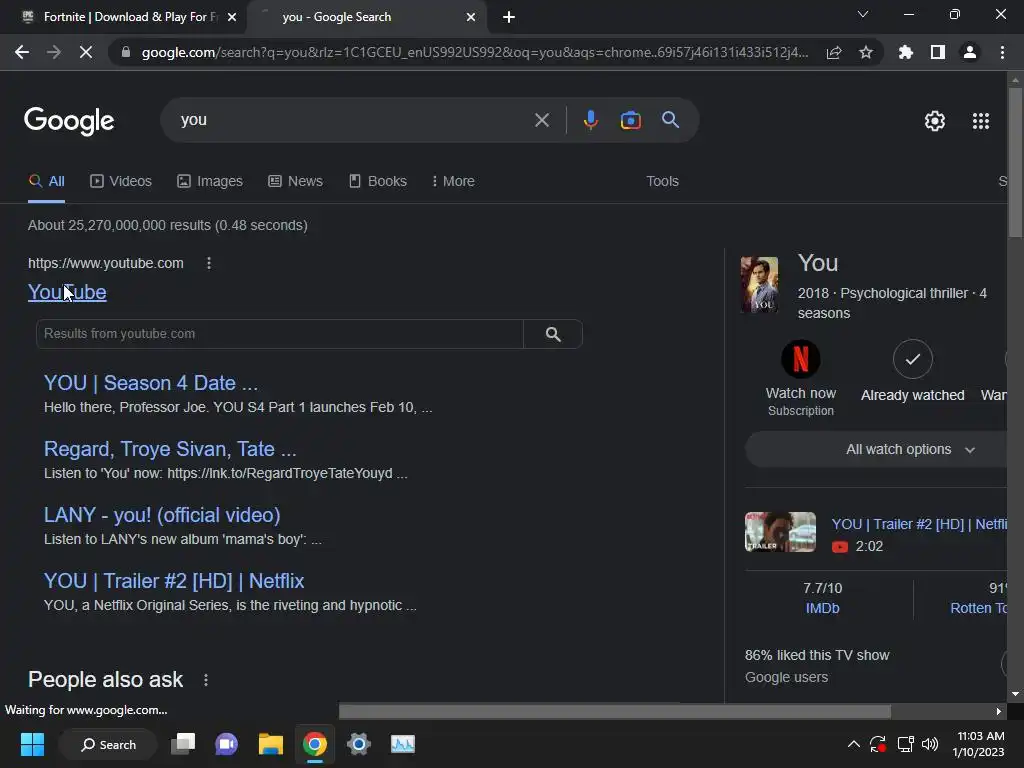This screenshot has width=1024, height=768.
Task: Open YOU | Trailer #2 Netflix result
Action: tap(174, 581)
